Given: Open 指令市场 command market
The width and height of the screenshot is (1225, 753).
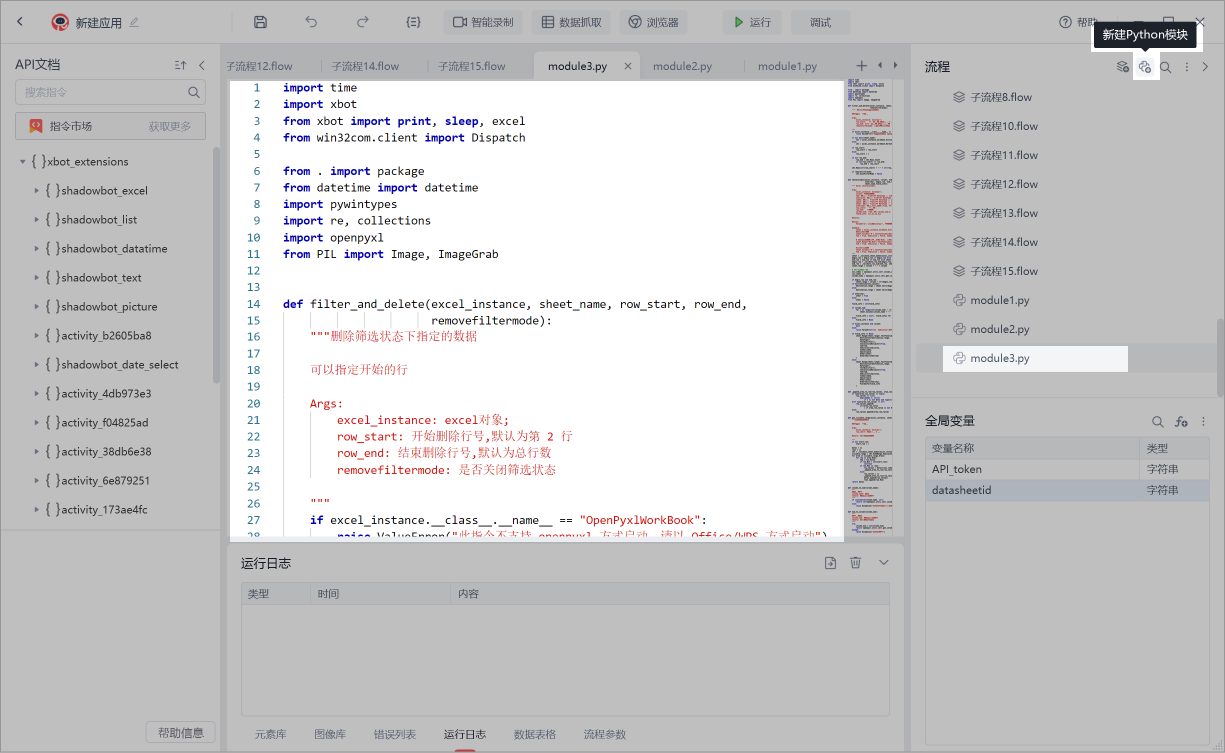Looking at the screenshot, I should point(71,126).
